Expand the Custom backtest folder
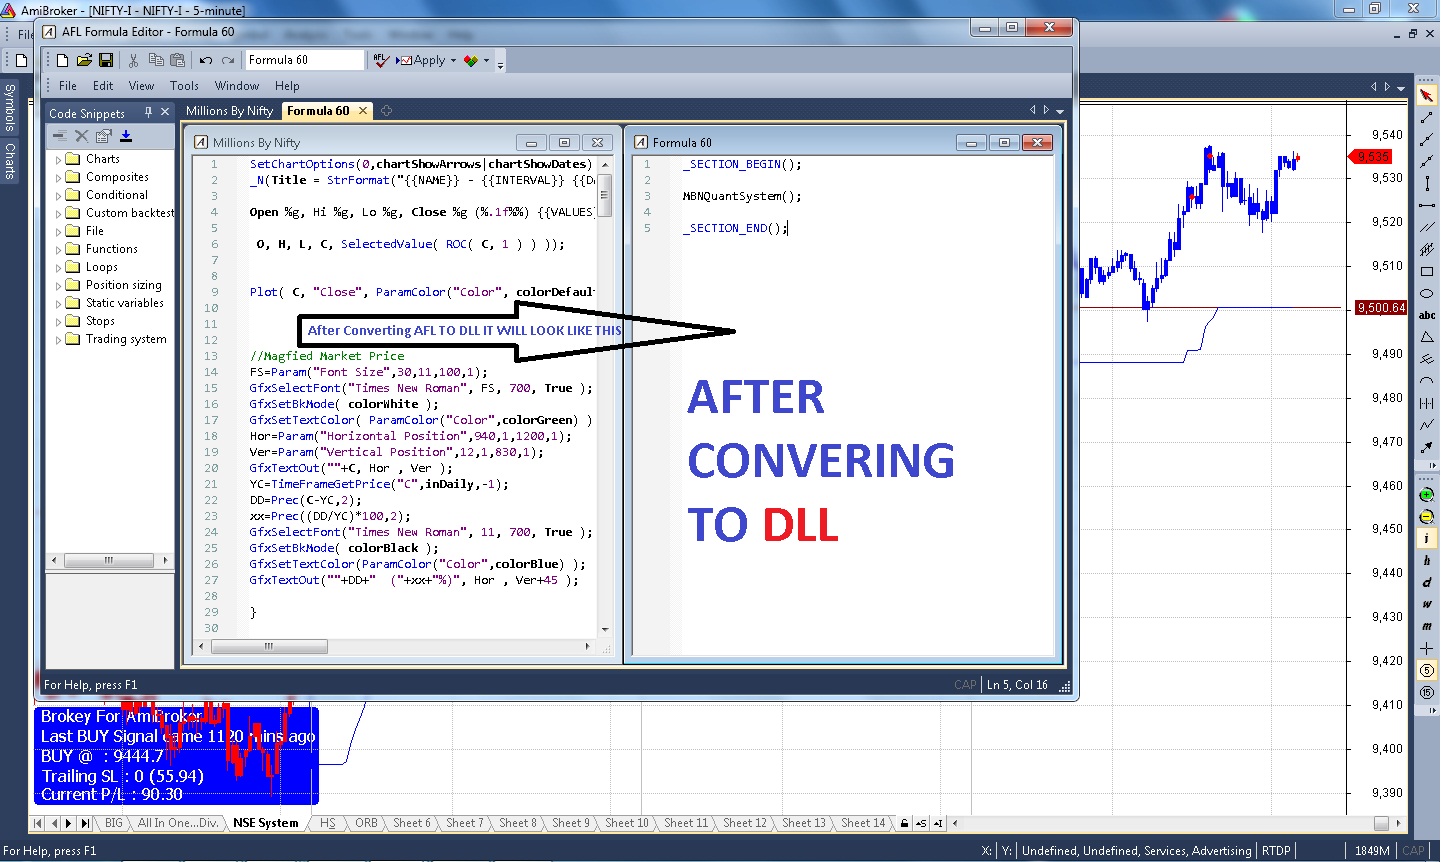 (58, 213)
